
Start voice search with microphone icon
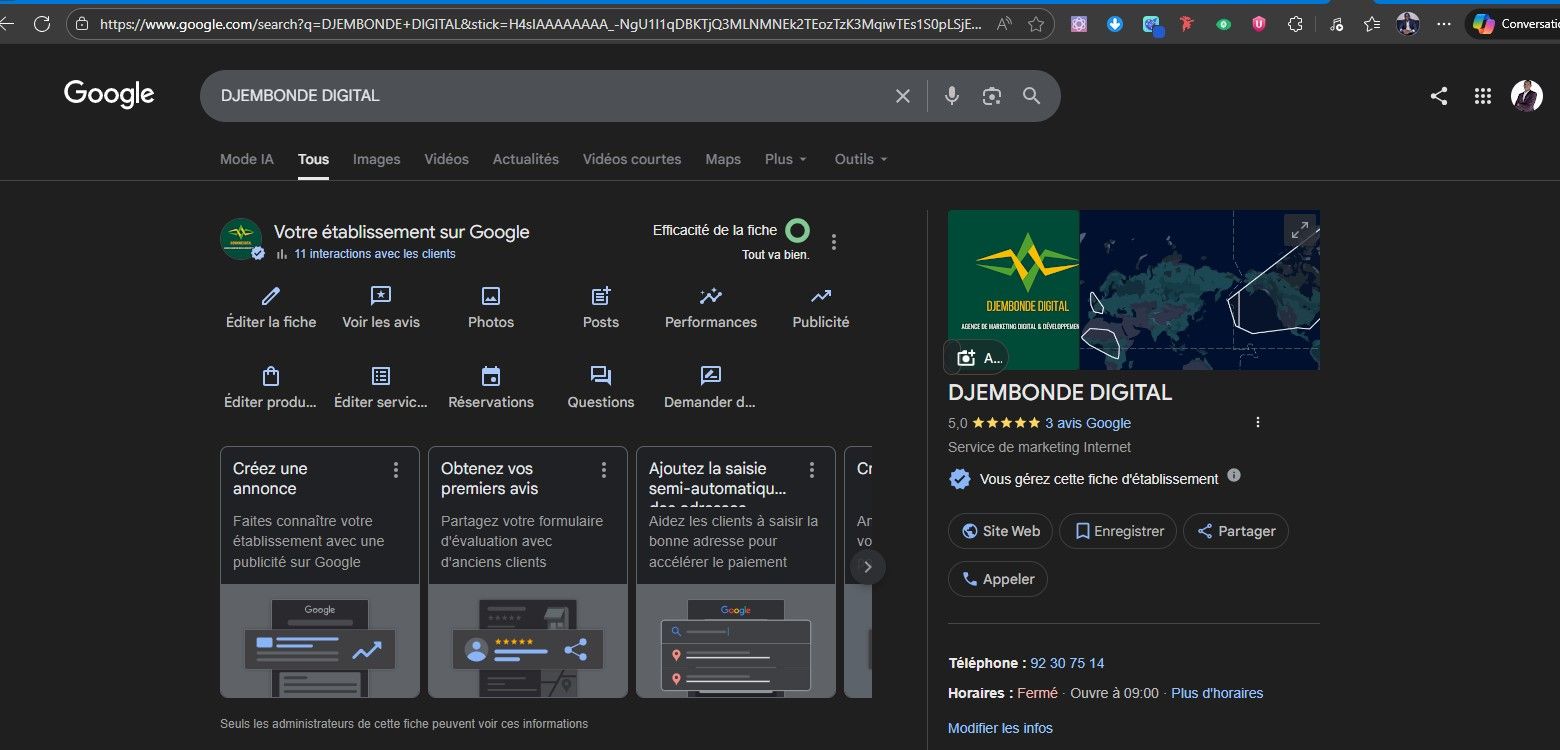click(x=952, y=96)
